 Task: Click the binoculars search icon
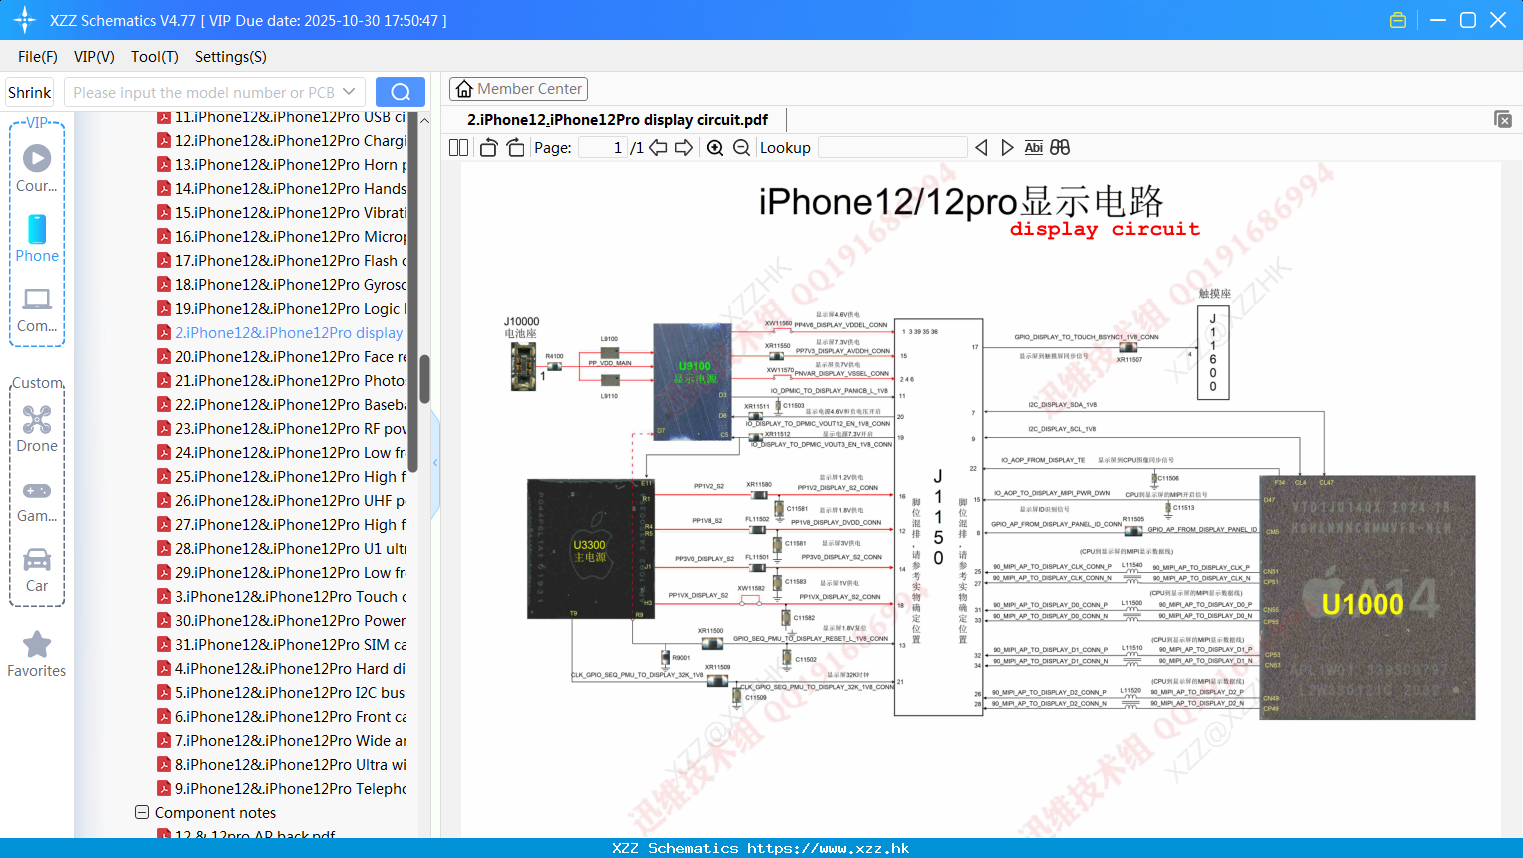pos(1060,148)
